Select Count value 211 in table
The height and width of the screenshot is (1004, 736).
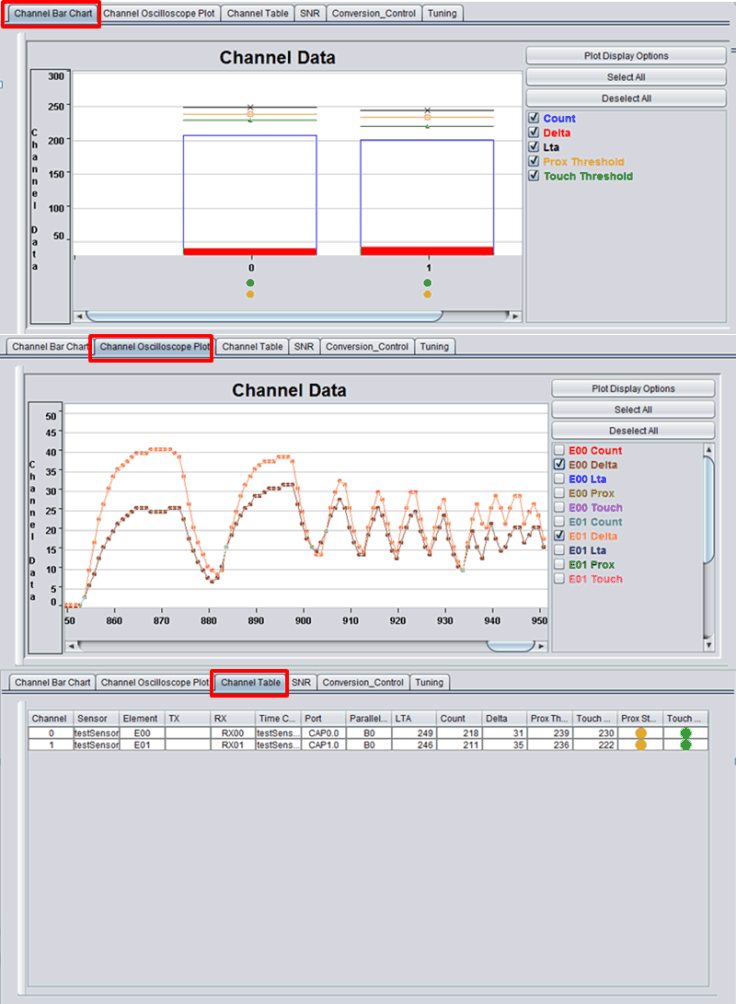(459, 745)
